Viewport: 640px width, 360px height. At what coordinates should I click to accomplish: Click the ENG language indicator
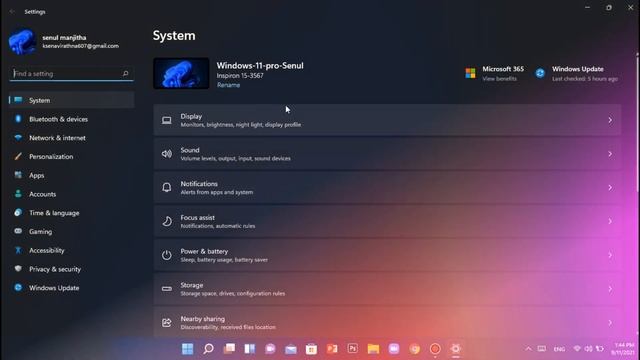pos(559,349)
